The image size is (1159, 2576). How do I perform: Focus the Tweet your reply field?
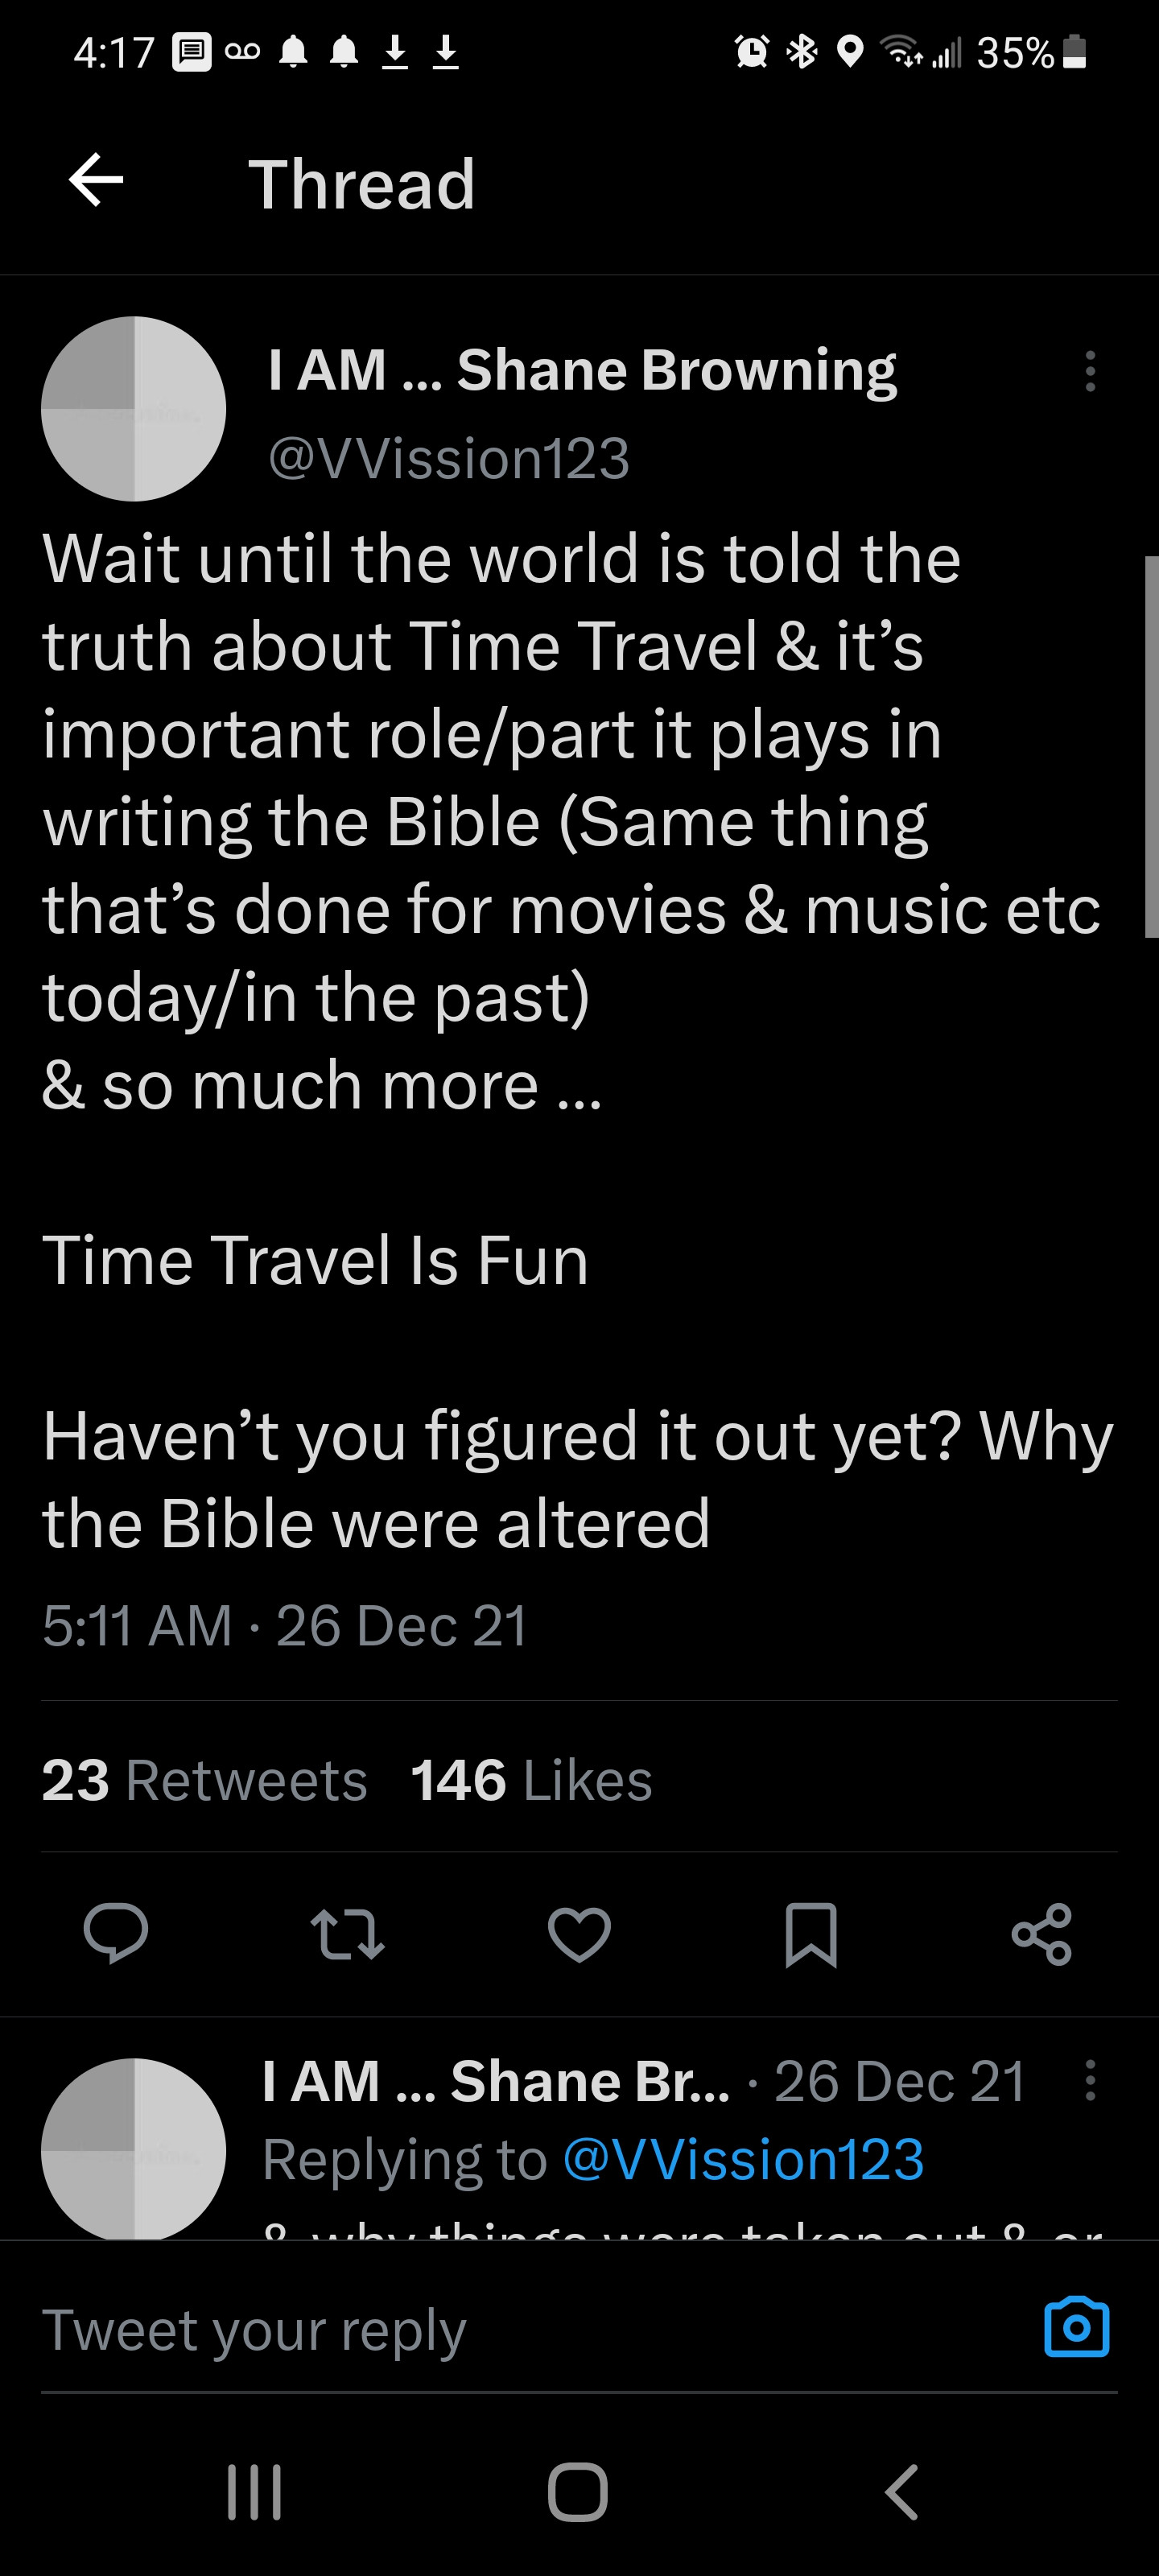(x=500, y=2330)
